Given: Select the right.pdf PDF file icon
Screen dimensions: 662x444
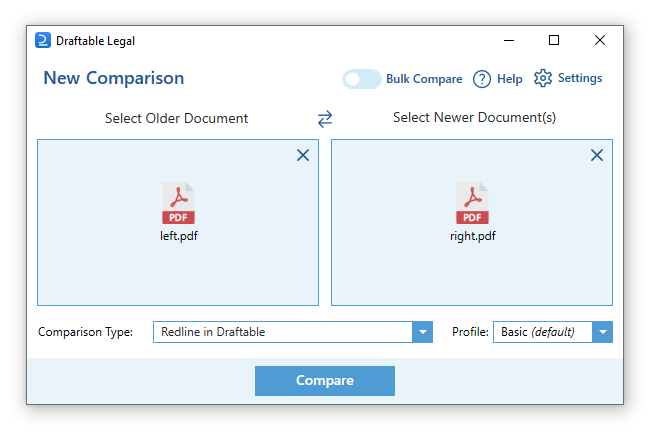Looking at the screenshot, I should [472, 203].
